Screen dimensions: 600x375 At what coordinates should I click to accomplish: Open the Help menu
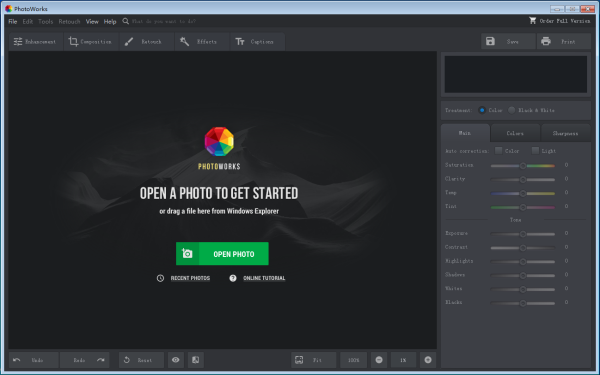pos(110,21)
